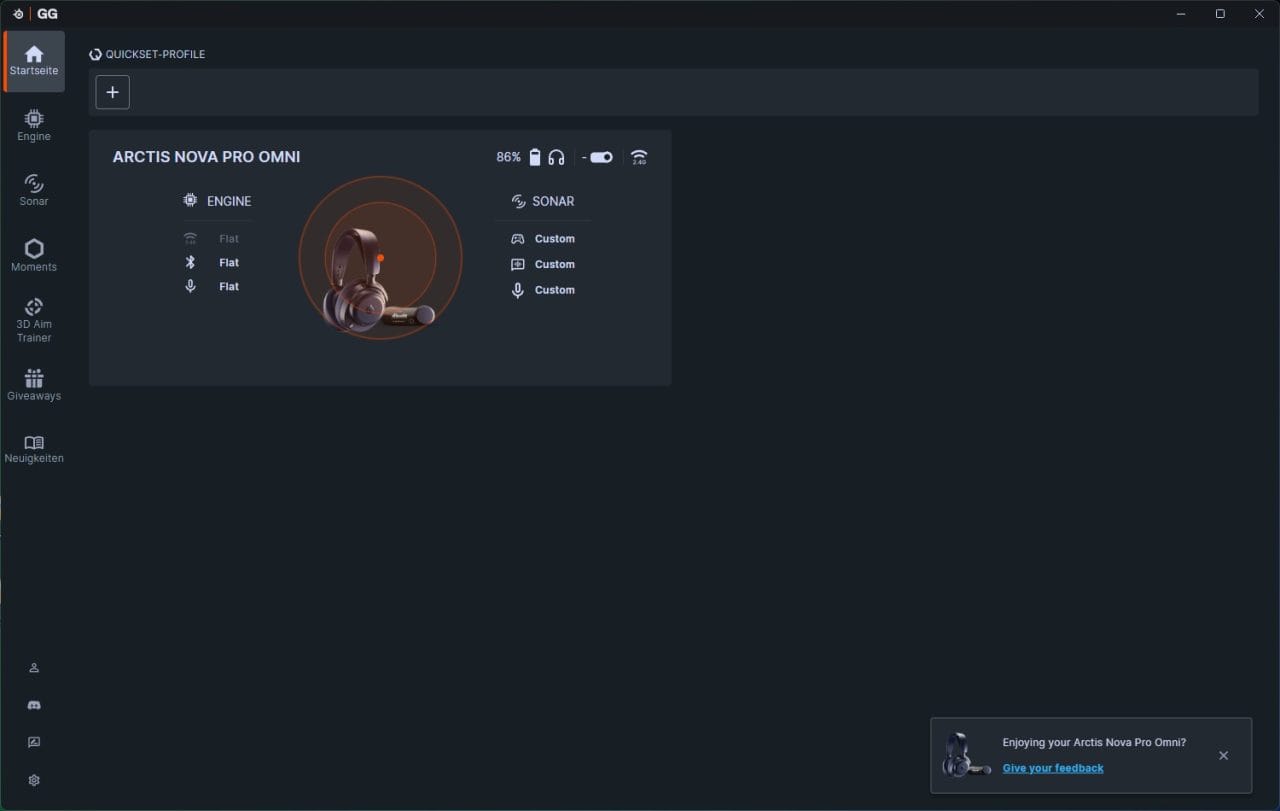
Task: Open the Giveaways page
Action: pyautogui.click(x=34, y=385)
